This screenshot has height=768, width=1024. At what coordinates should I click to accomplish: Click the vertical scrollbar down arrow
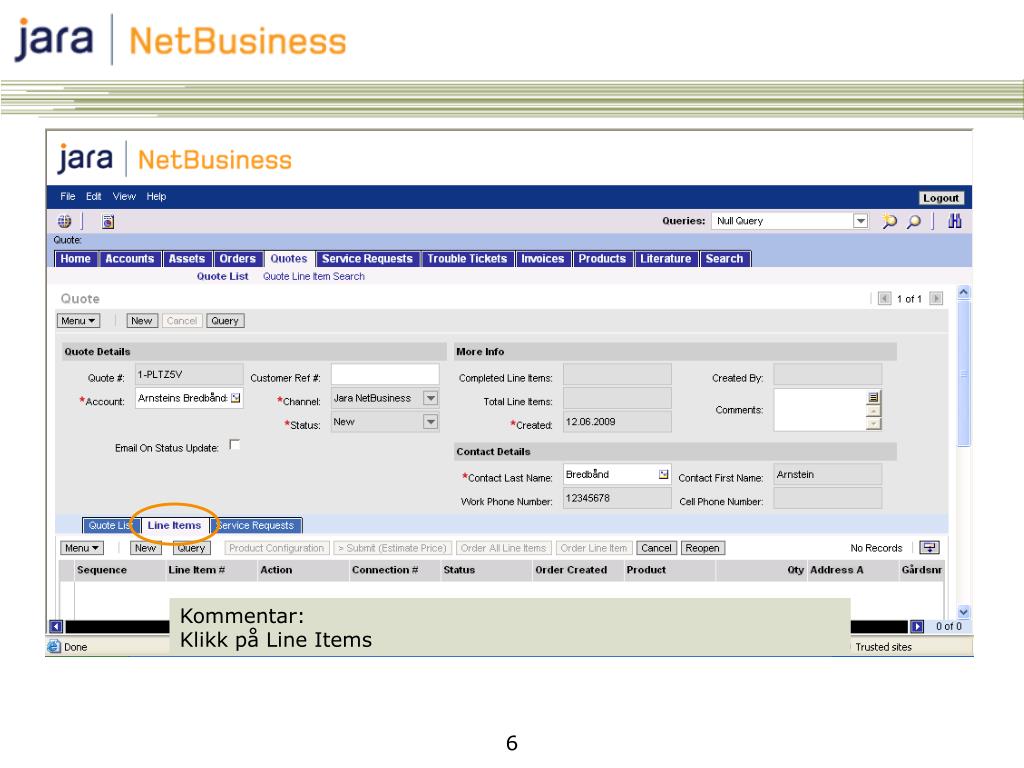[x=963, y=612]
